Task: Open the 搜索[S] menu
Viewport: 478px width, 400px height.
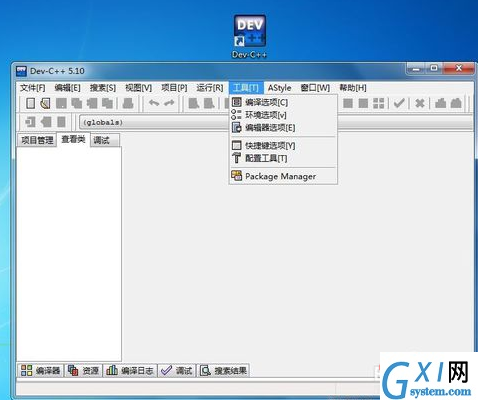Action: pos(103,88)
